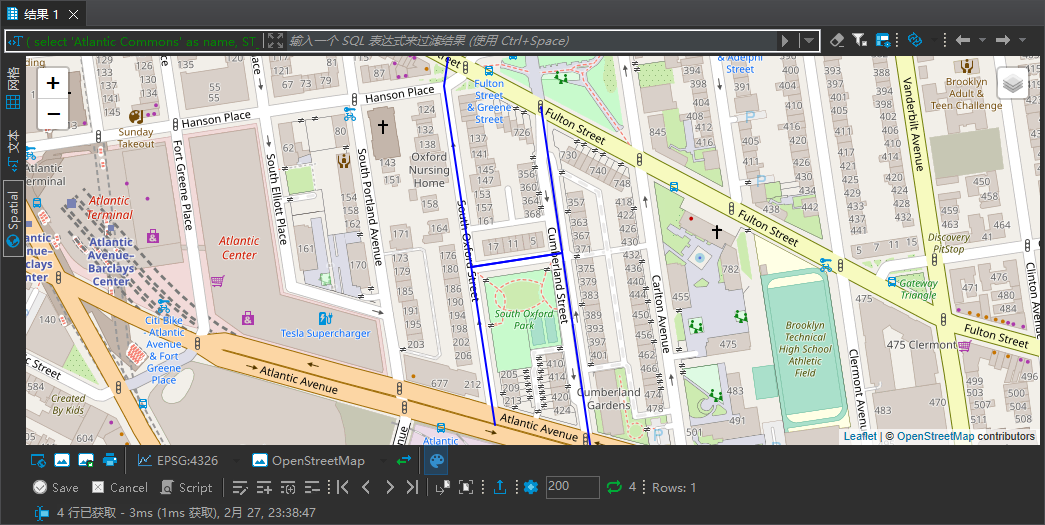Open the map layers control
The height and width of the screenshot is (525, 1045).
pyautogui.click(x=1012, y=83)
